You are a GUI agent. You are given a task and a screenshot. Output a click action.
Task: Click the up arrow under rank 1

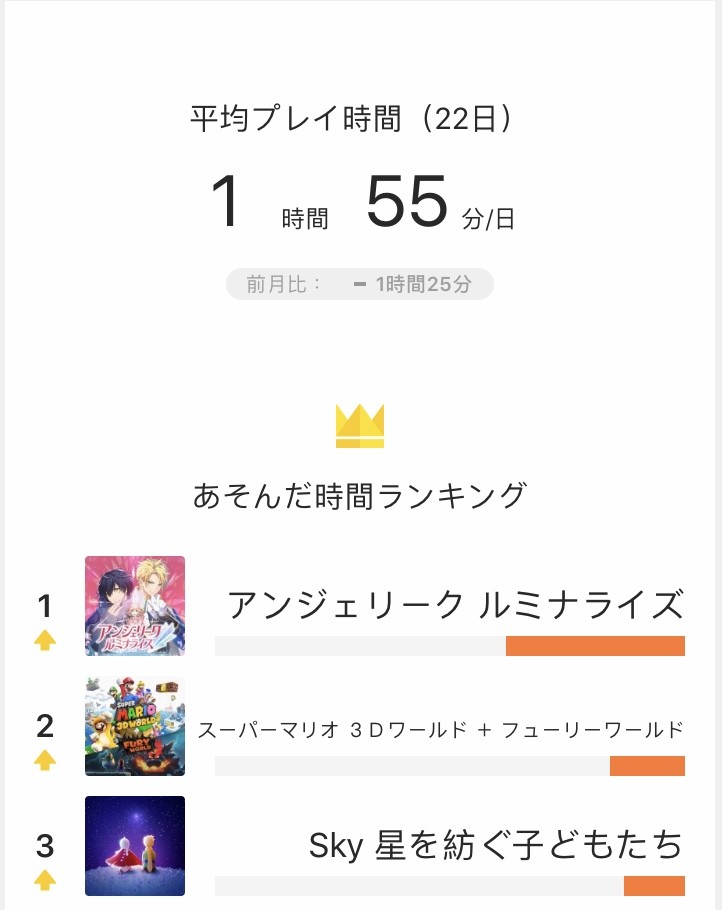45,641
